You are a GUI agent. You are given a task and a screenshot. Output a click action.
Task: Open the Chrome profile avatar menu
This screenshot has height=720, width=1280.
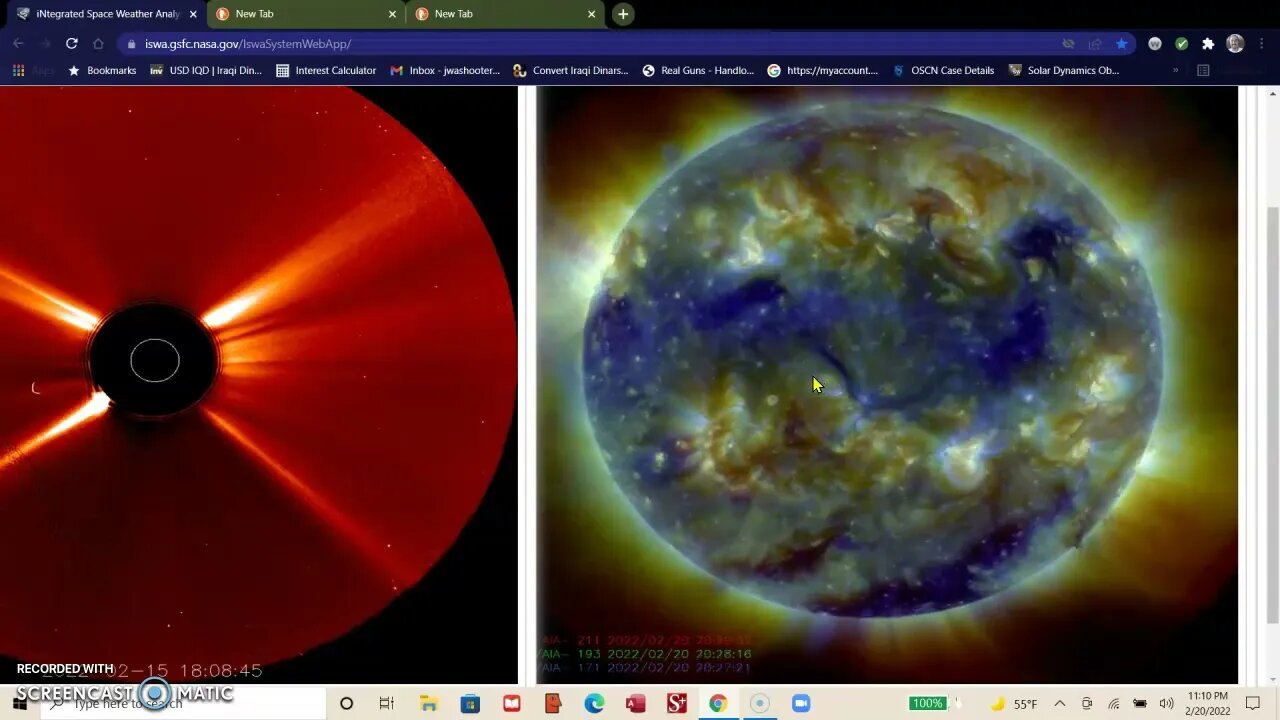click(x=1235, y=43)
